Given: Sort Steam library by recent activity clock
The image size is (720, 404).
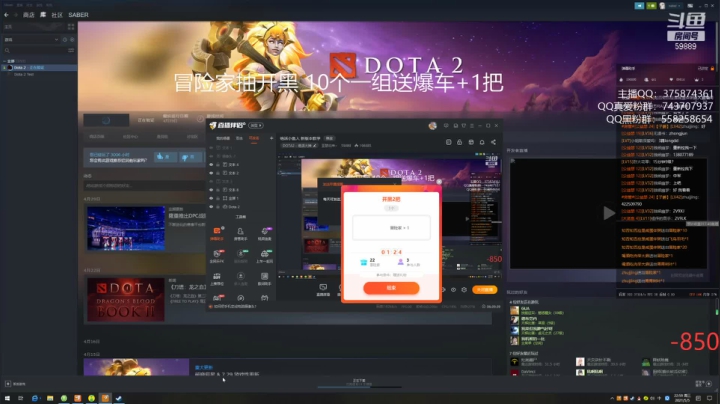Looking at the screenshot, I should click(65, 39).
